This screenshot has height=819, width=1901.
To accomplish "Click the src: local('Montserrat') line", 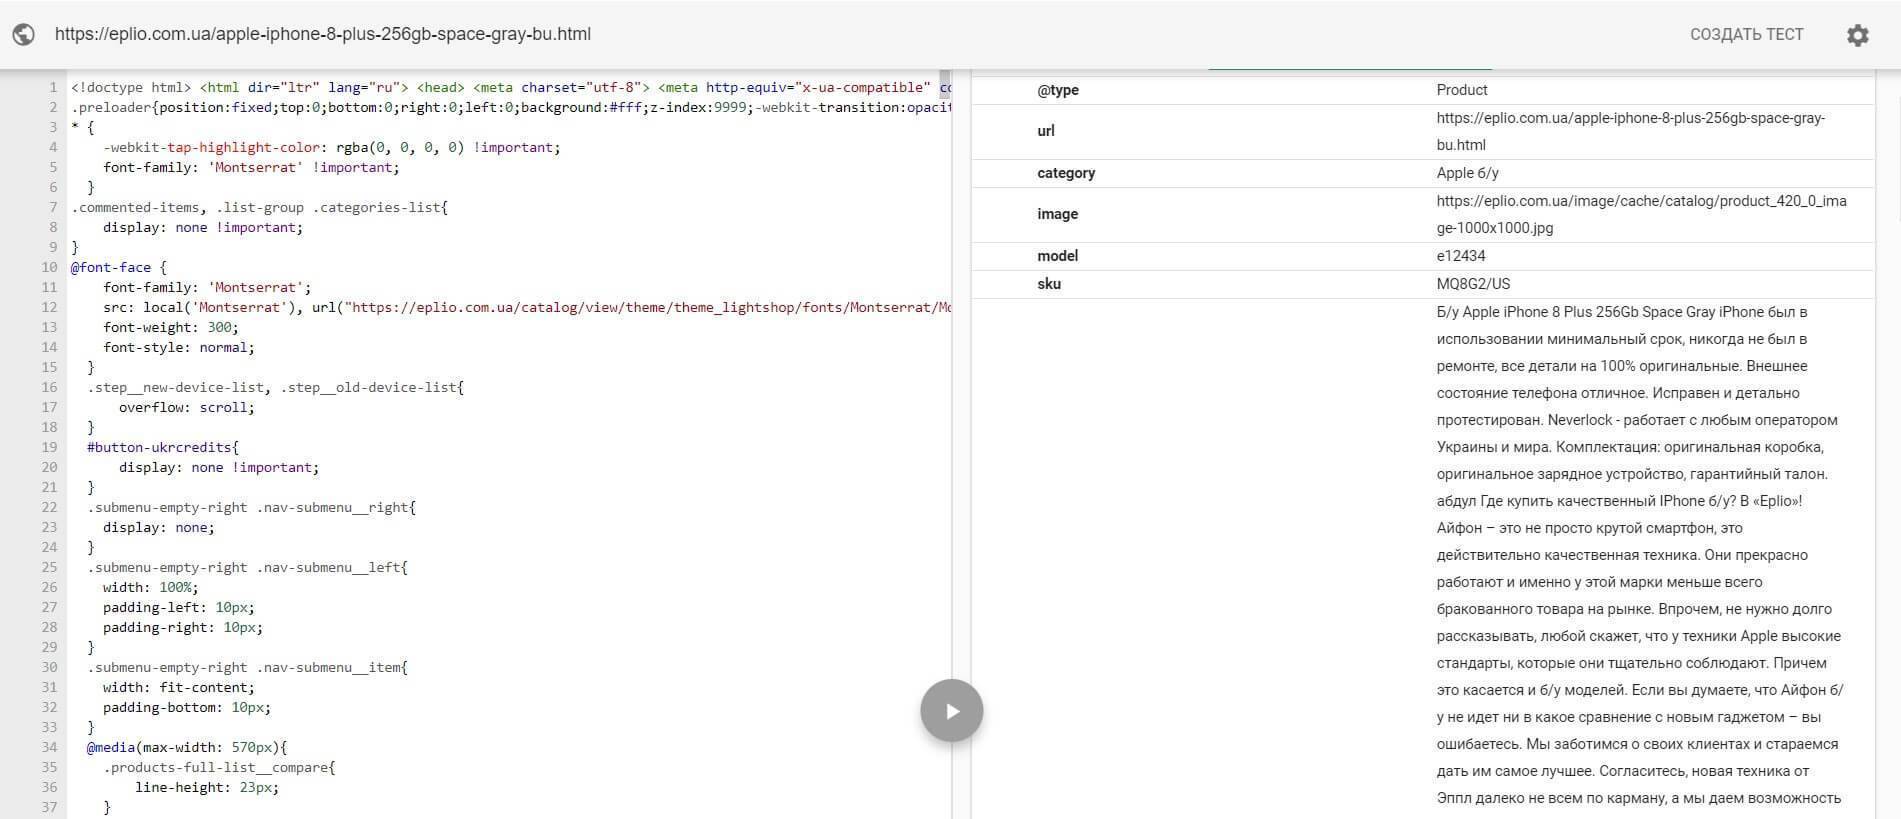I will [526, 307].
